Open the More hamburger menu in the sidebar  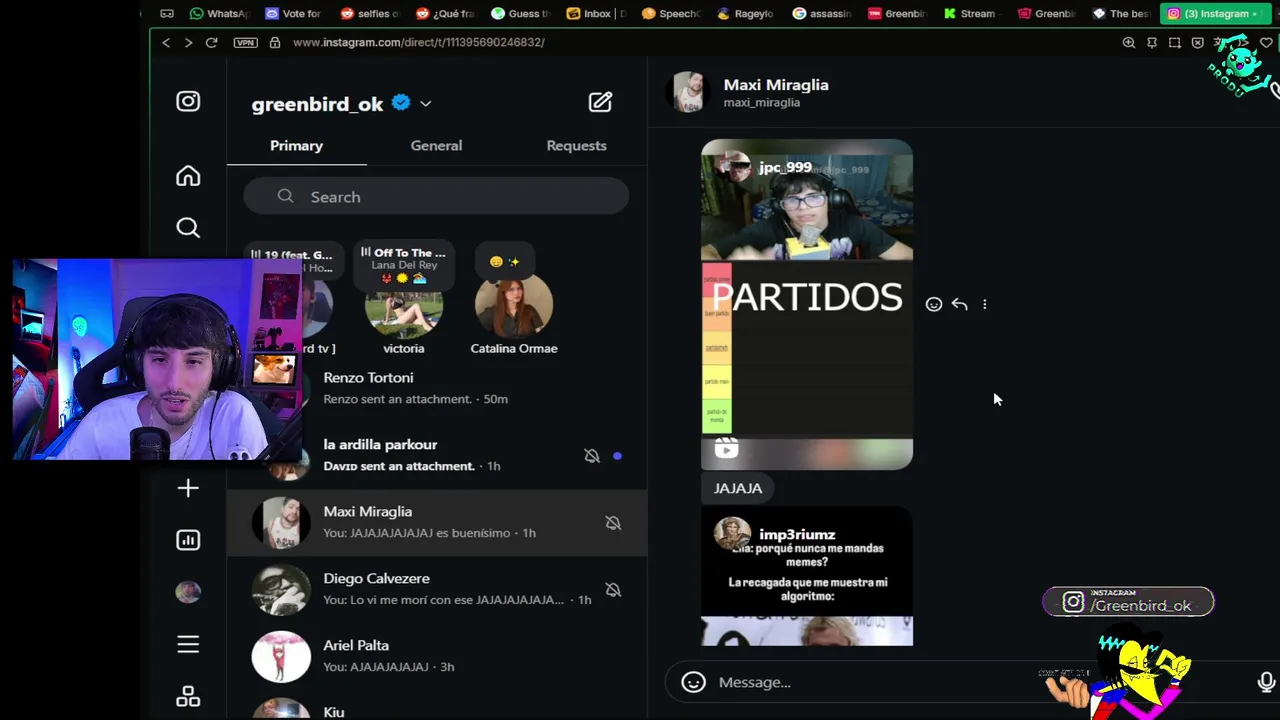188,644
